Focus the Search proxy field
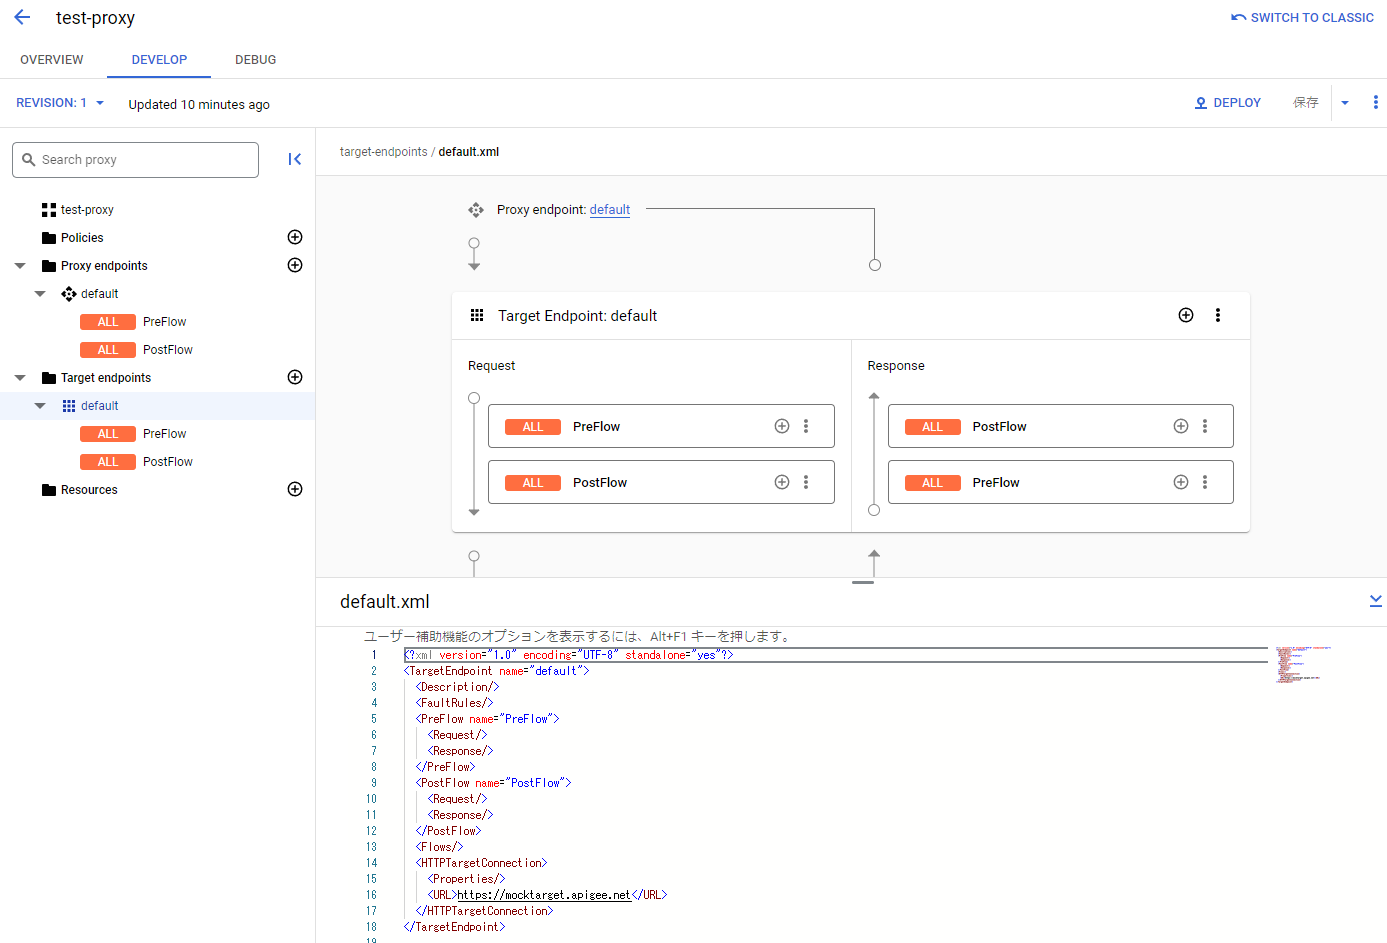Viewport: 1387px width, 943px height. 135,160
